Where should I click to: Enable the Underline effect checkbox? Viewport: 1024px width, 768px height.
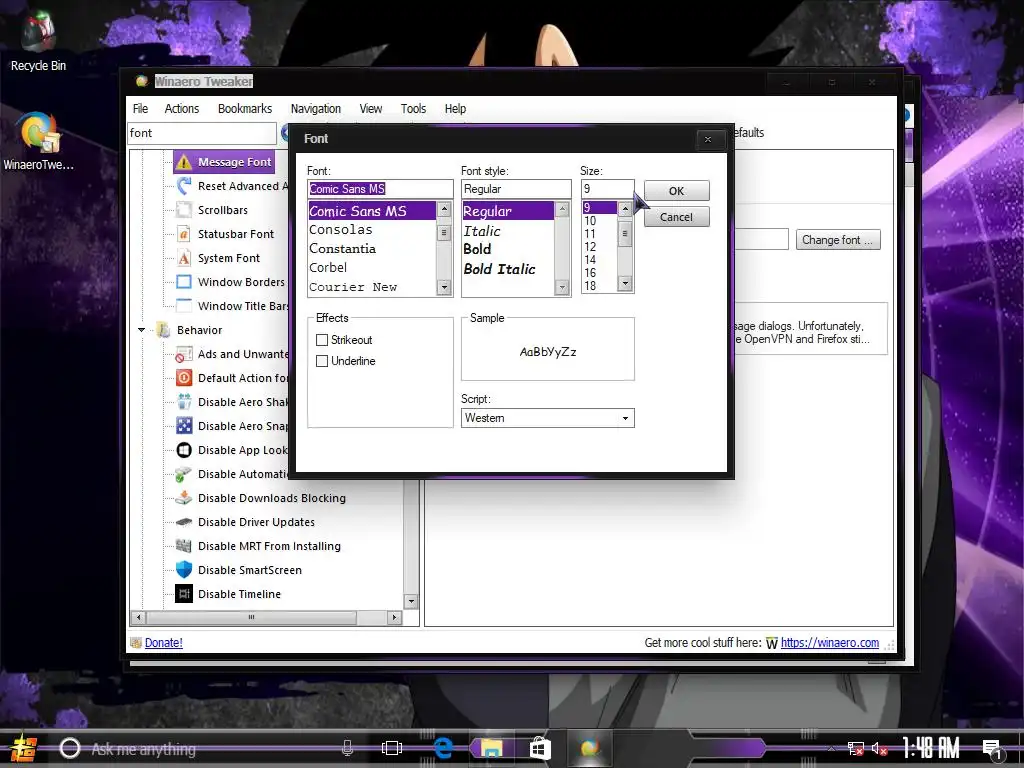[322, 360]
